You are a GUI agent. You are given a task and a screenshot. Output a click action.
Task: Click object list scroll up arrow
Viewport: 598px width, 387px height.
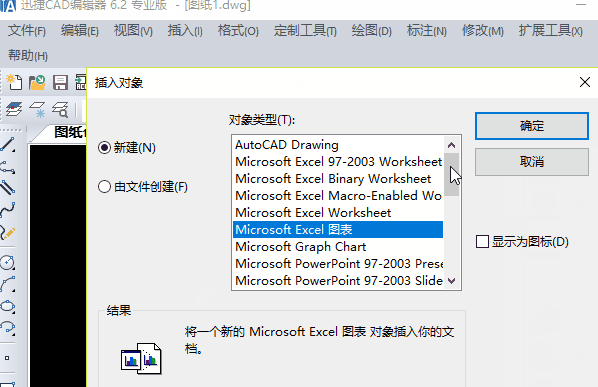click(452, 145)
